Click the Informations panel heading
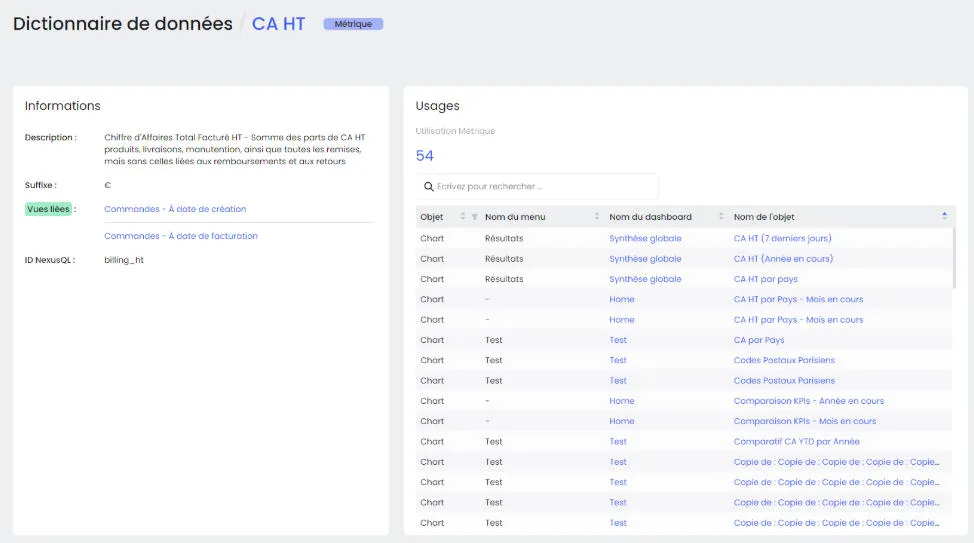The width and height of the screenshot is (974, 543). click(x=63, y=106)
